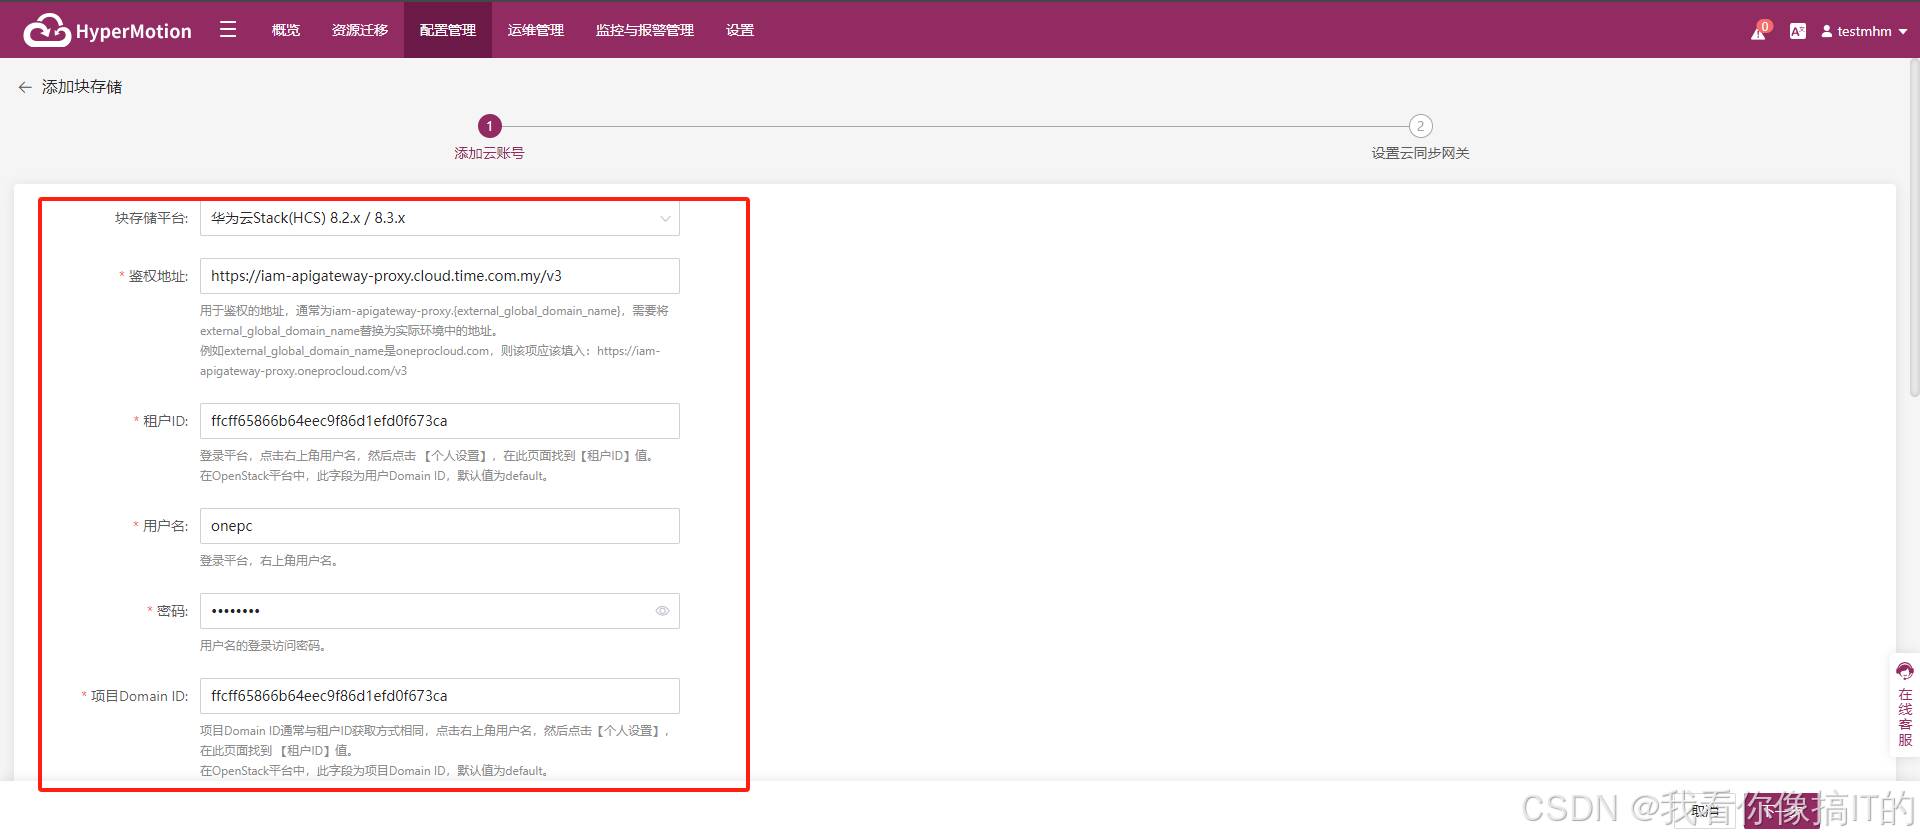This screenshot has width=1920, height=840.
Task: Select step 2 设置云同步网关 circle
Action: [1420, 126]
